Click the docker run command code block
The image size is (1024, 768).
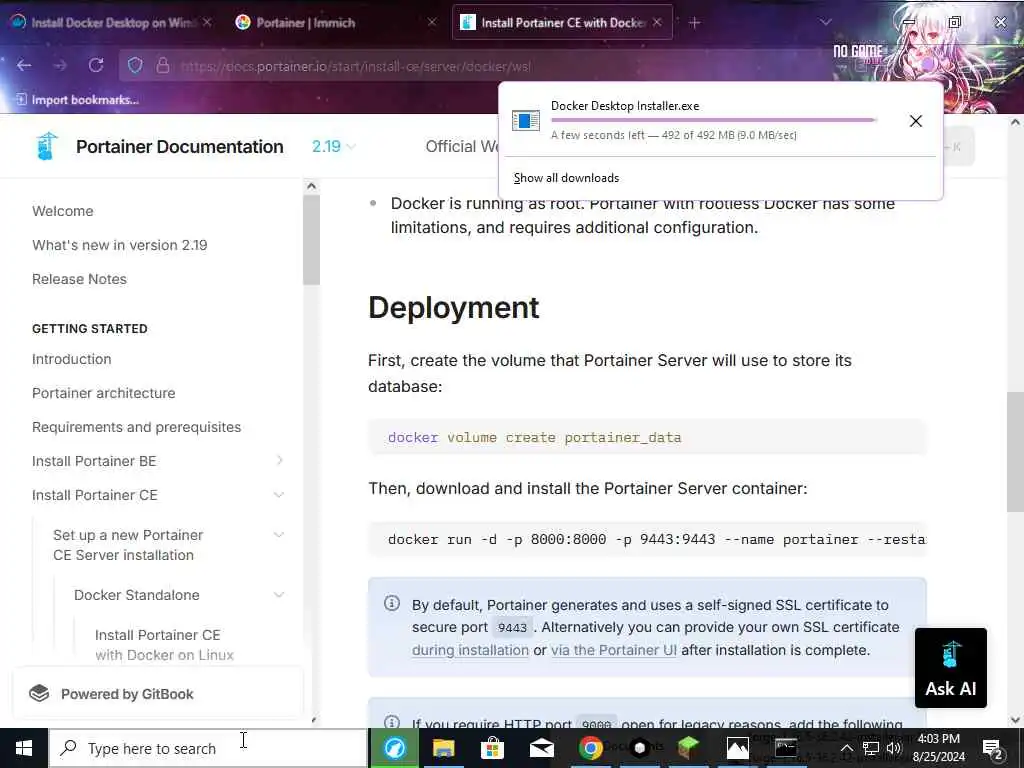click(x=647, y=539)
